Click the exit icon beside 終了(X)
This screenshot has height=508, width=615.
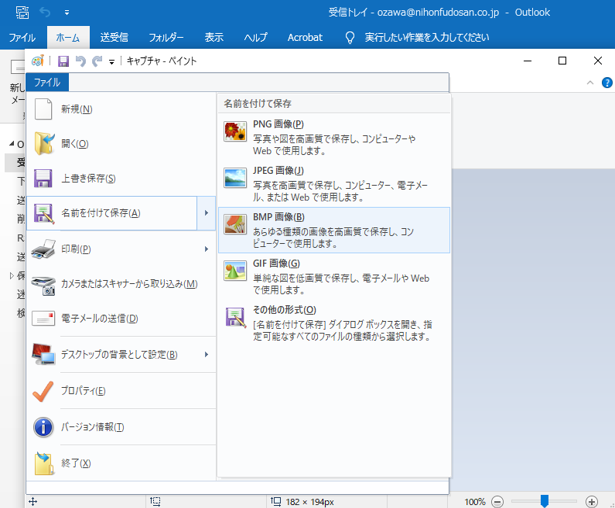click(x=44, y=463)
